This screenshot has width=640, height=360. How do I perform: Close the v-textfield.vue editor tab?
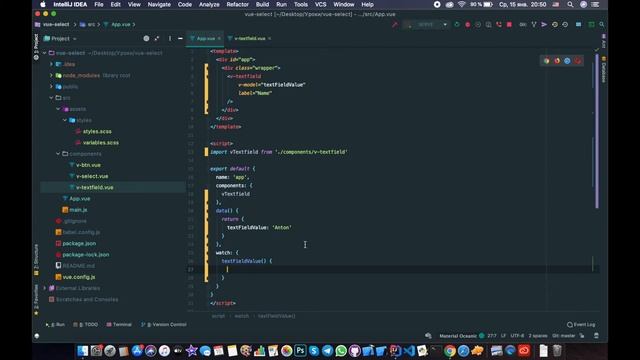click(269, 38)
